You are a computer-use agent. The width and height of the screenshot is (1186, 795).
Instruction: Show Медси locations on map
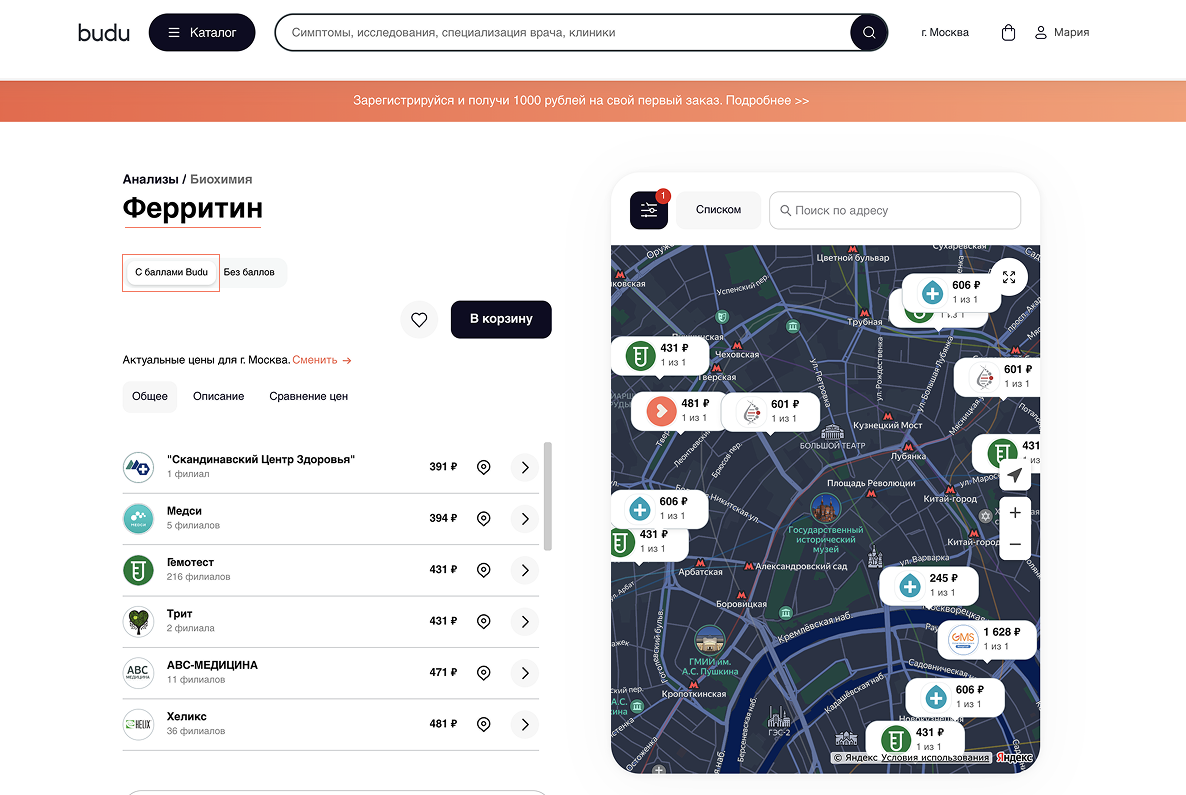(x=483, y=519)
